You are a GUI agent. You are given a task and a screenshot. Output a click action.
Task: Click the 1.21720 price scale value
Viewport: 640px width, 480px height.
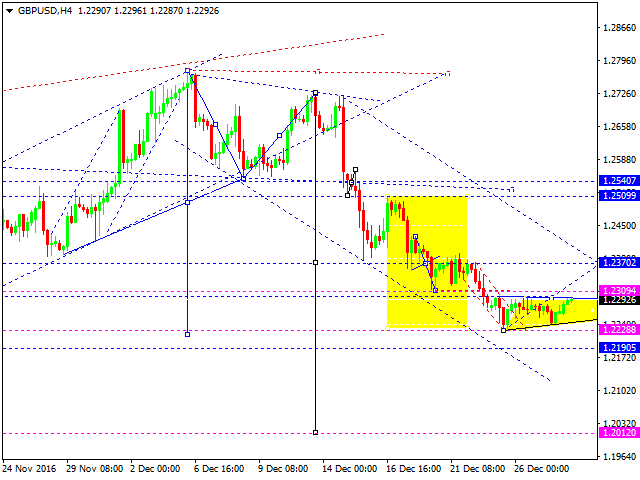(x=620, y=358)
